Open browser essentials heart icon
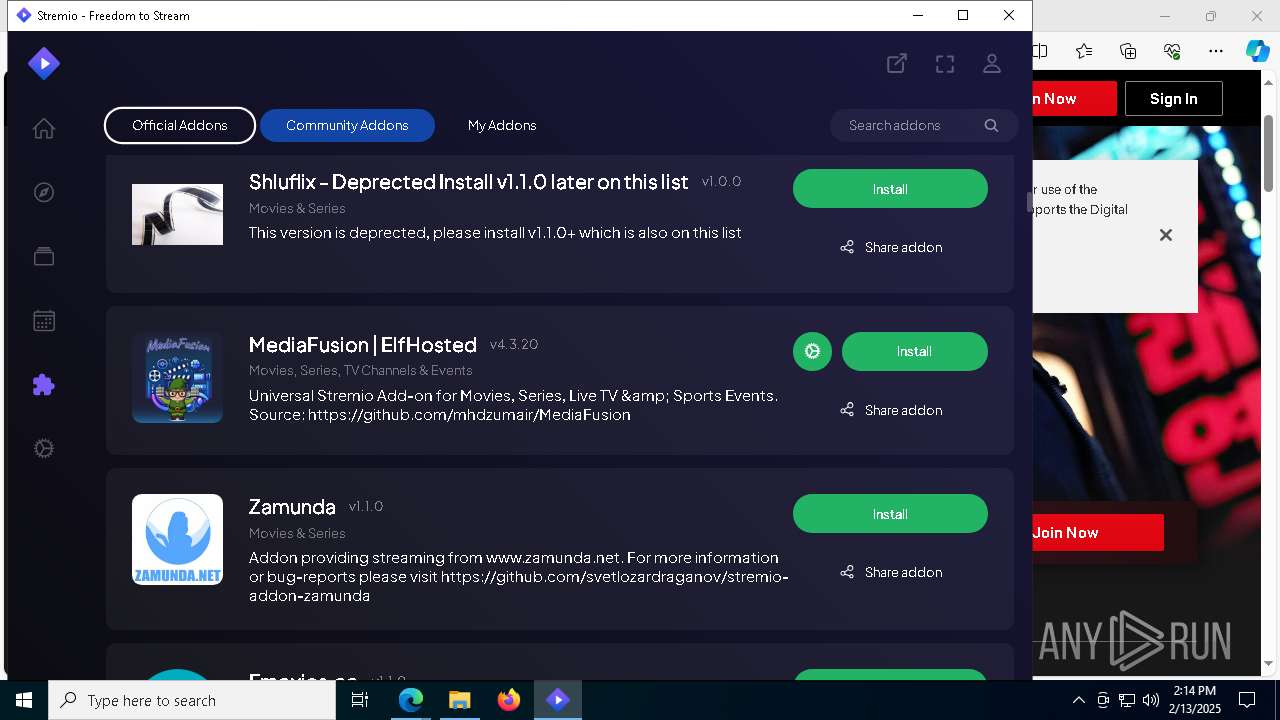 [x=1172, y=51]
